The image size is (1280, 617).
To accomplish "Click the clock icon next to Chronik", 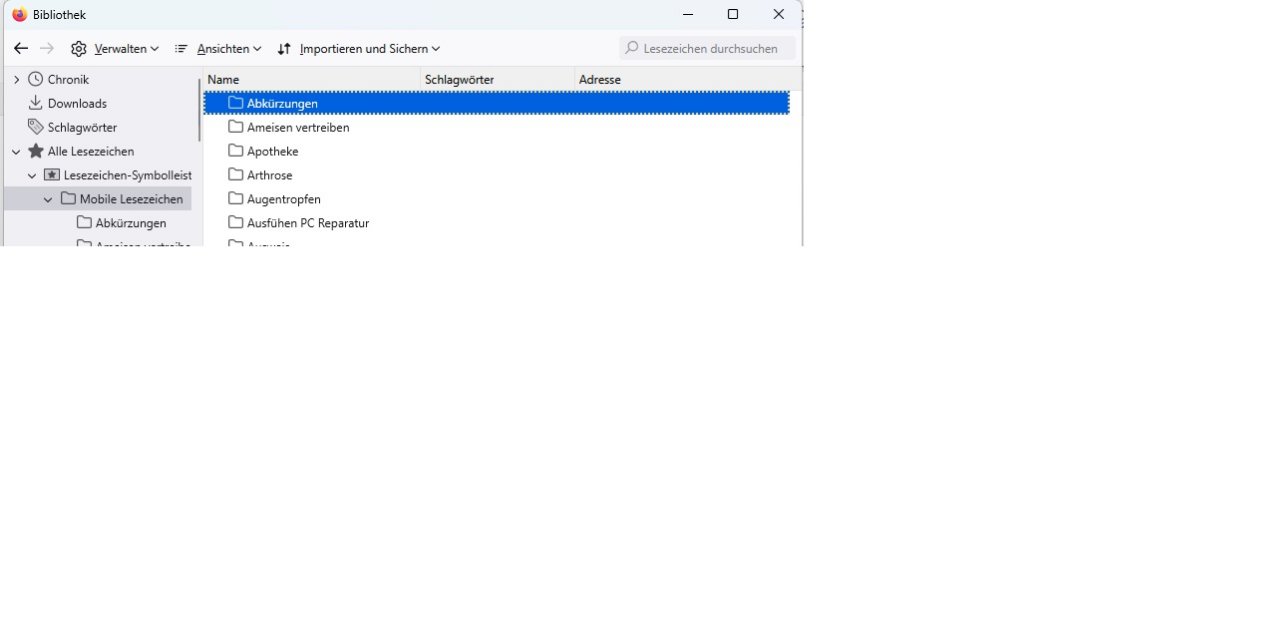I will (x=36, y=79).
